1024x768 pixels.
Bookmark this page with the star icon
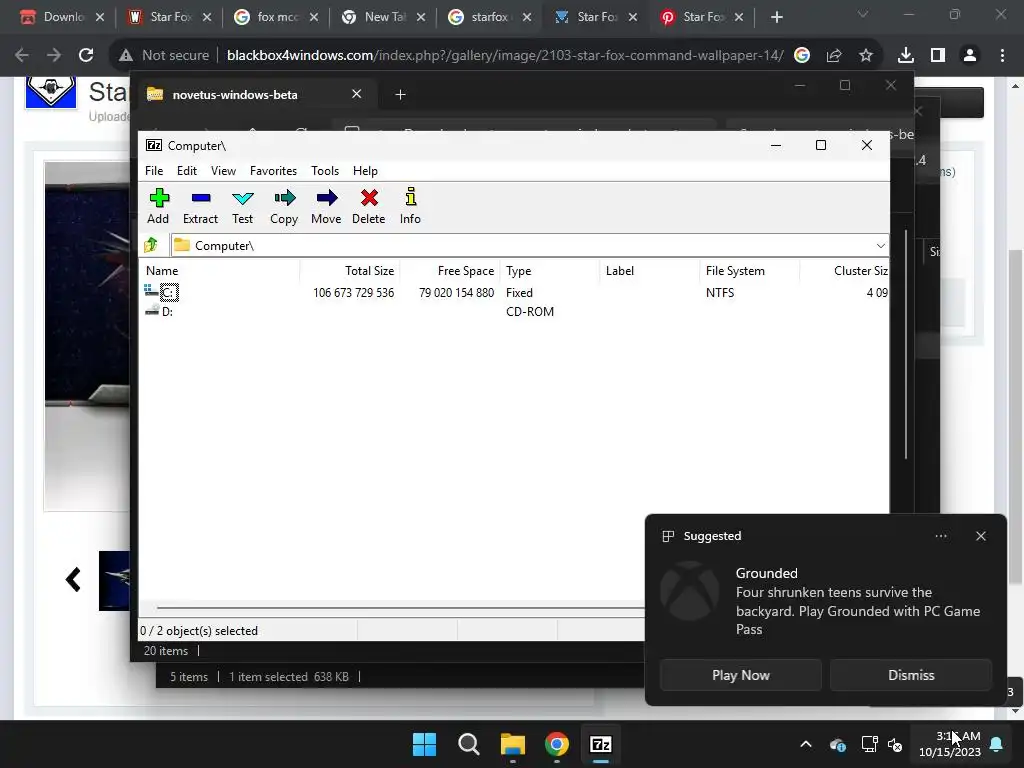point(866,56)
